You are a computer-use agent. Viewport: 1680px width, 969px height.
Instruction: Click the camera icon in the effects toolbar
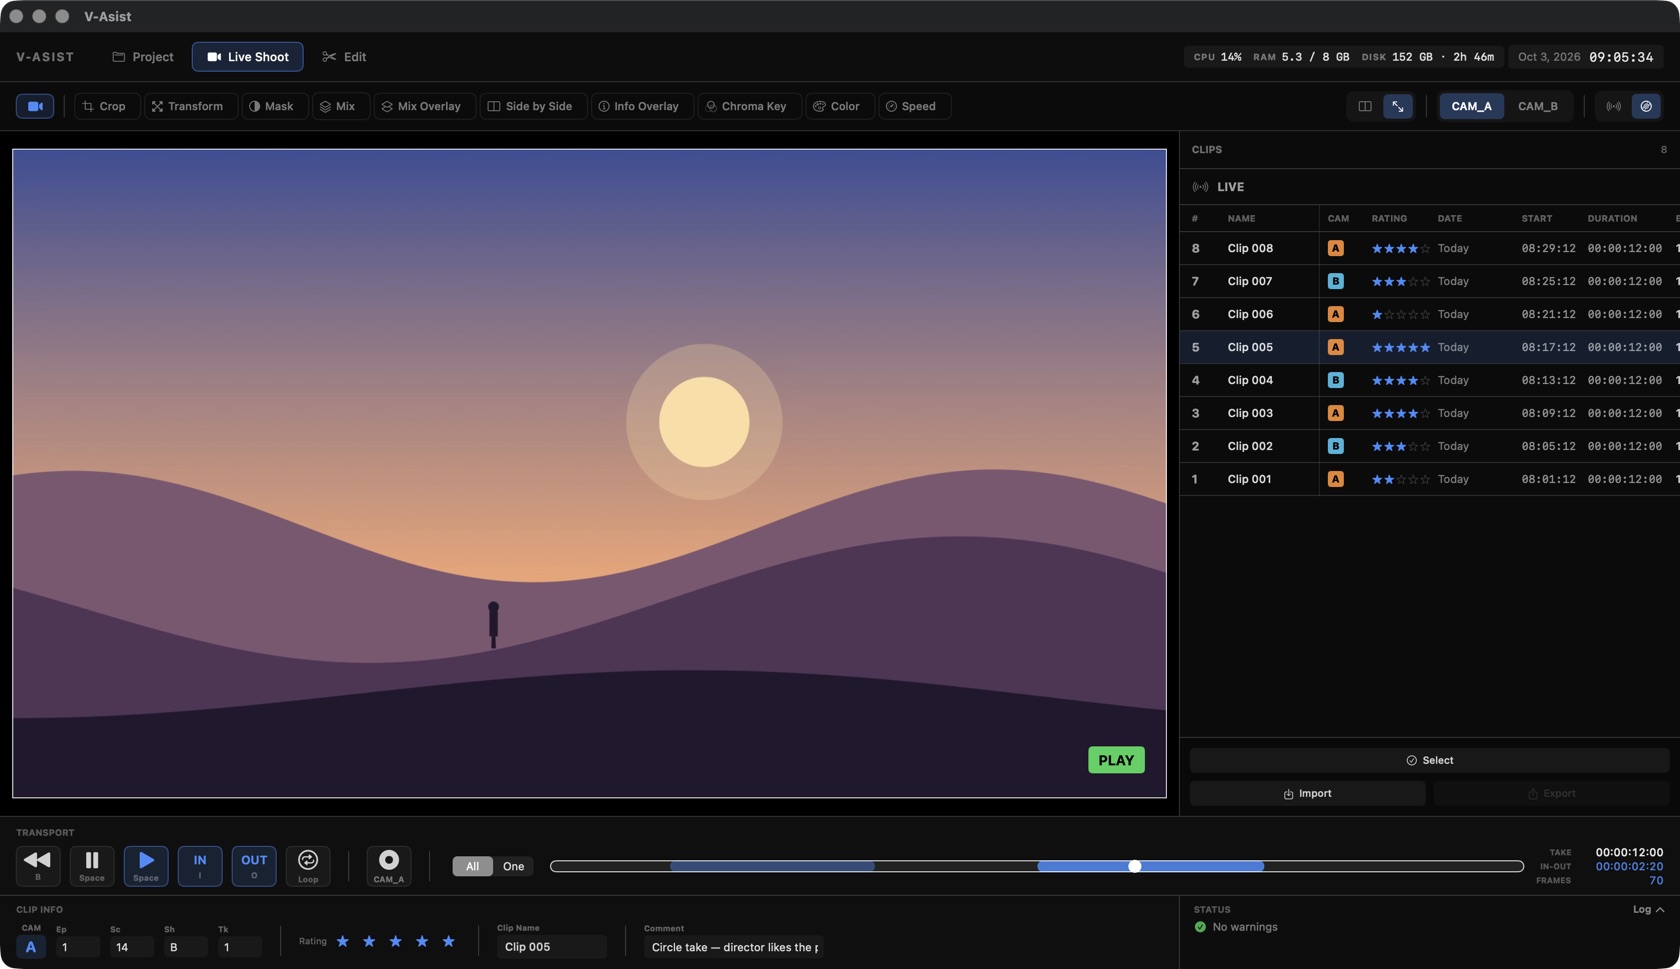point(35,106)
